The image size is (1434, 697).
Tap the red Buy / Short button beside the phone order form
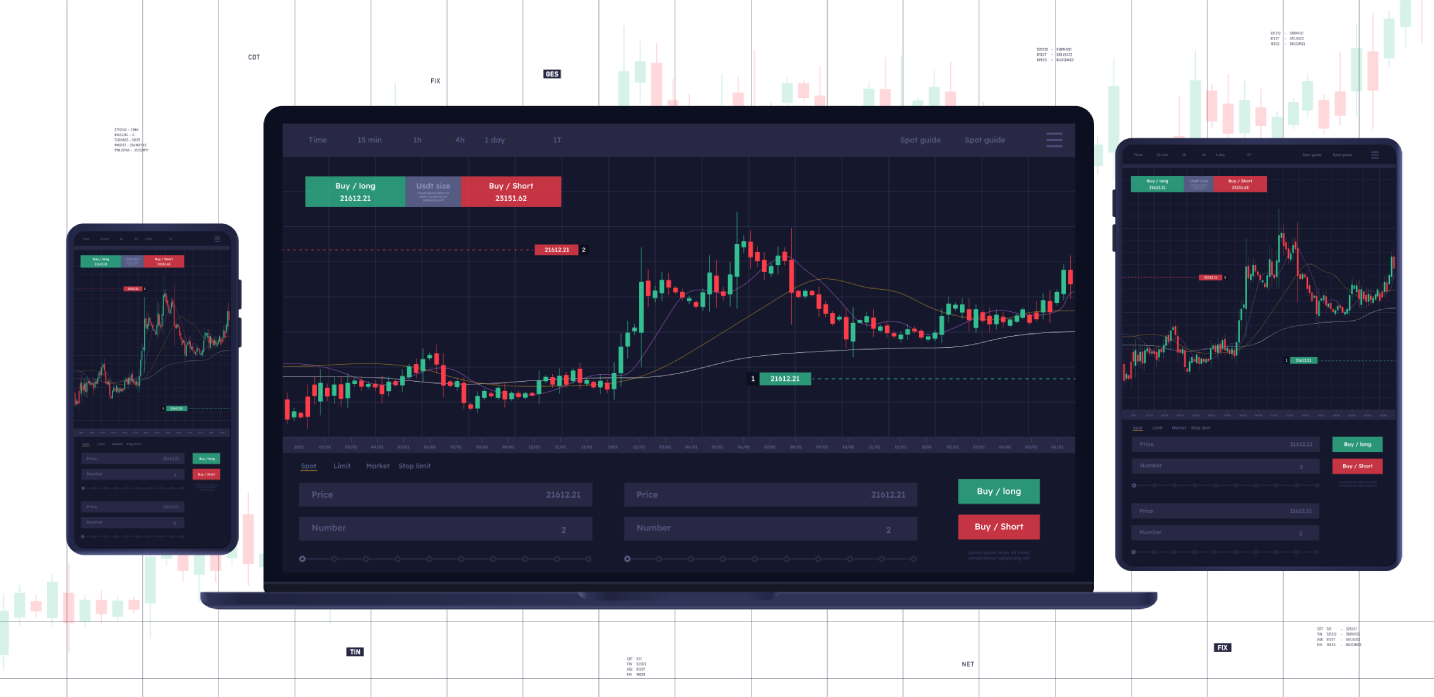(206, 474)
